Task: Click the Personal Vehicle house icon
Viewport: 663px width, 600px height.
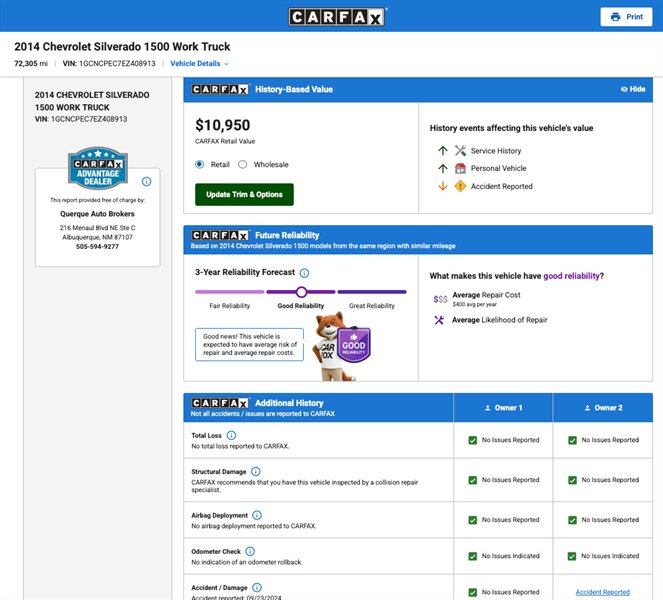Action: pos(460,168)
